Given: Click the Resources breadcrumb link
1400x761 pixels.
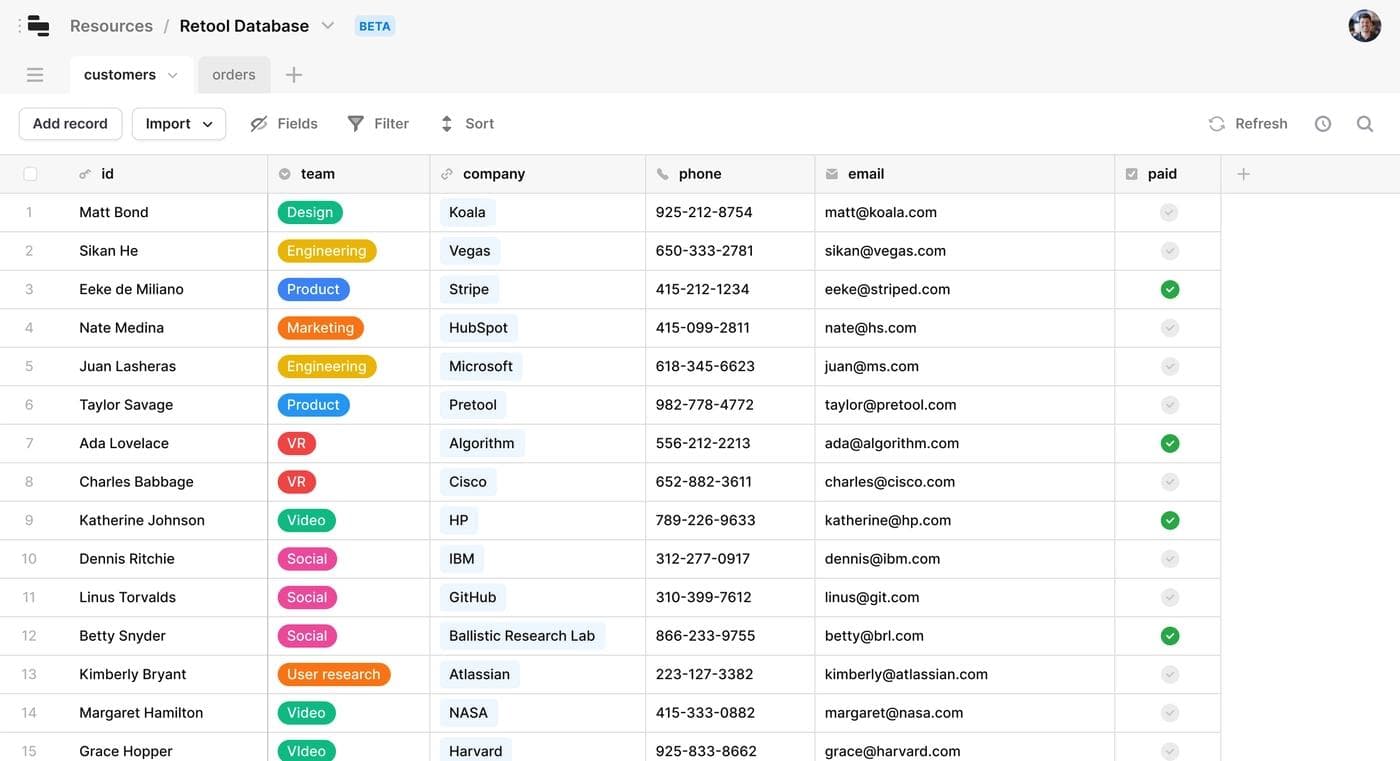Looking at the screenshot, I should 110,25.
